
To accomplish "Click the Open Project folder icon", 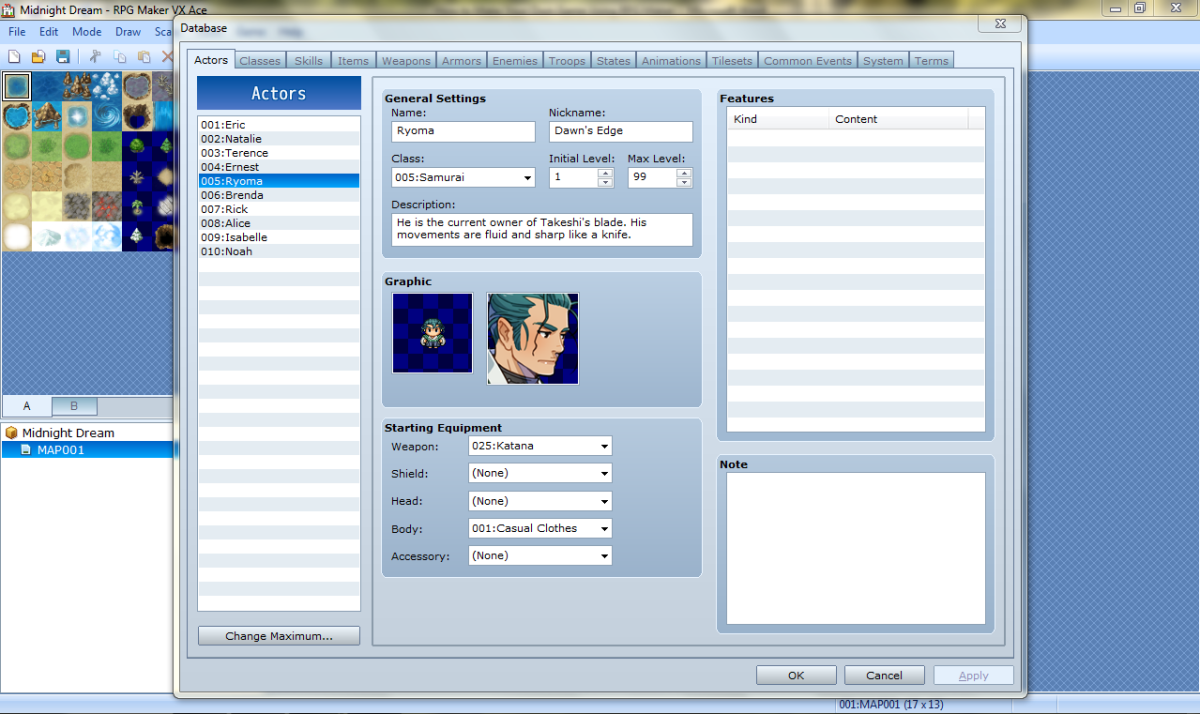I will click(x=39, y=57).
